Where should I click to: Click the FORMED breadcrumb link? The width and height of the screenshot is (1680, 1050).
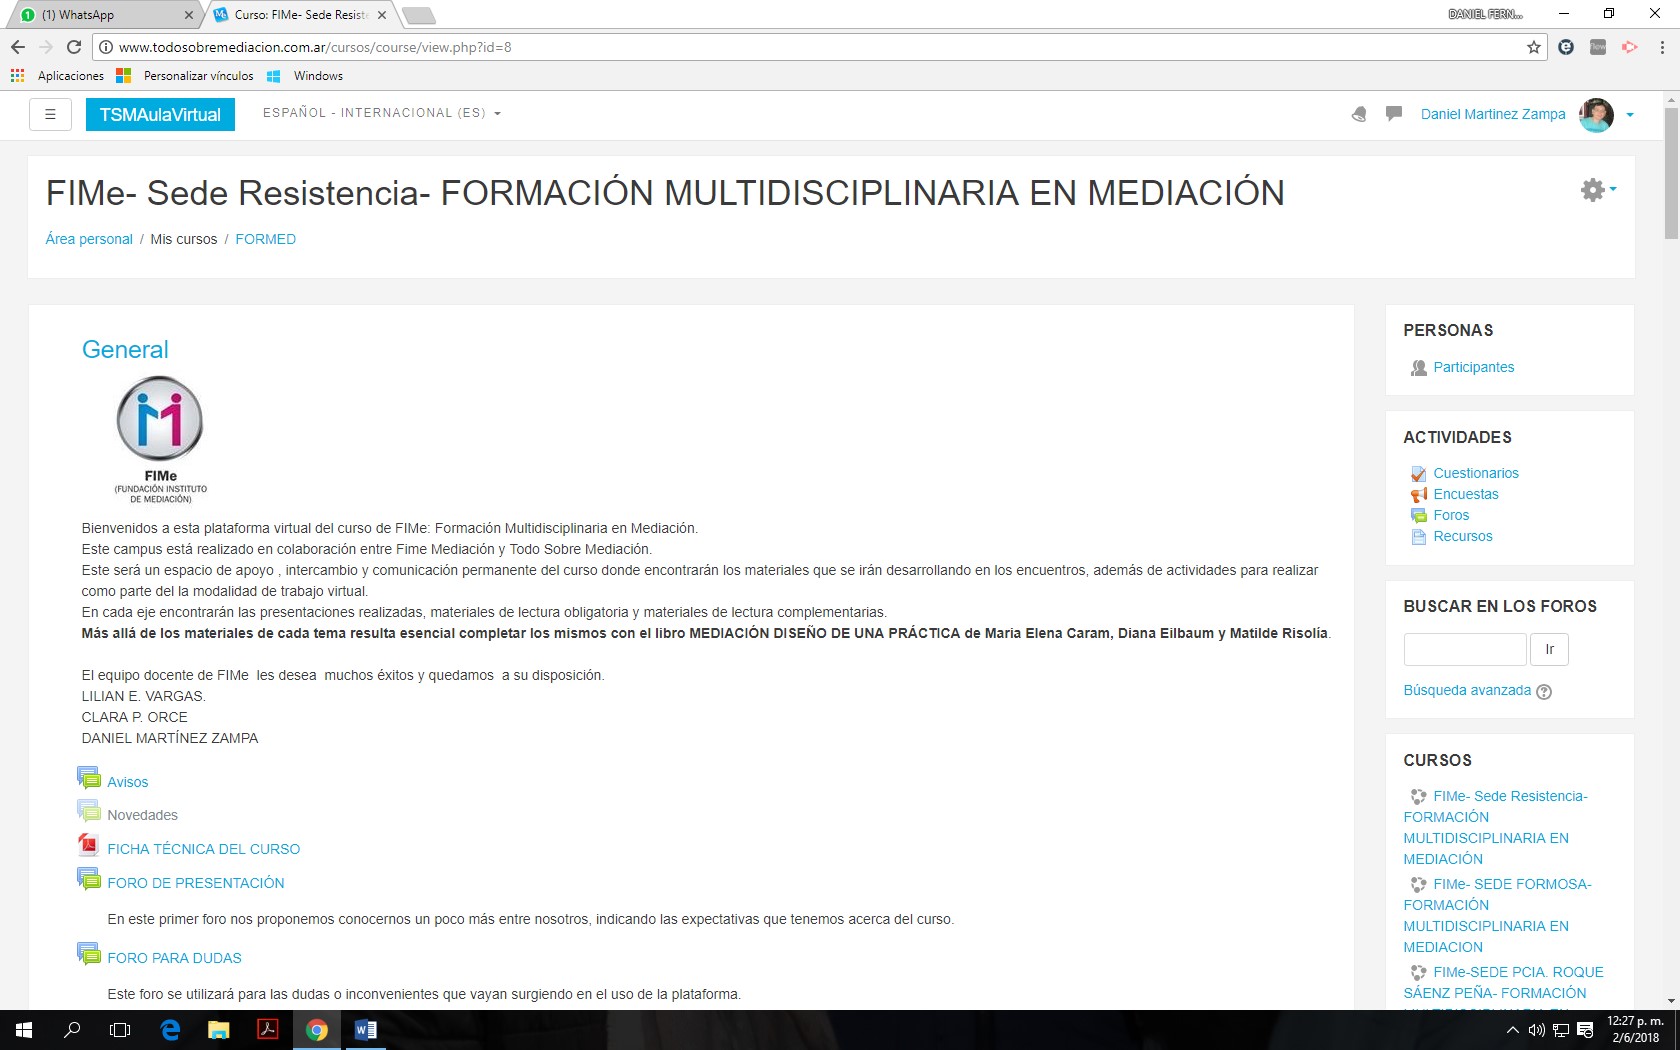pyautogui.click(x=265, y=239)
